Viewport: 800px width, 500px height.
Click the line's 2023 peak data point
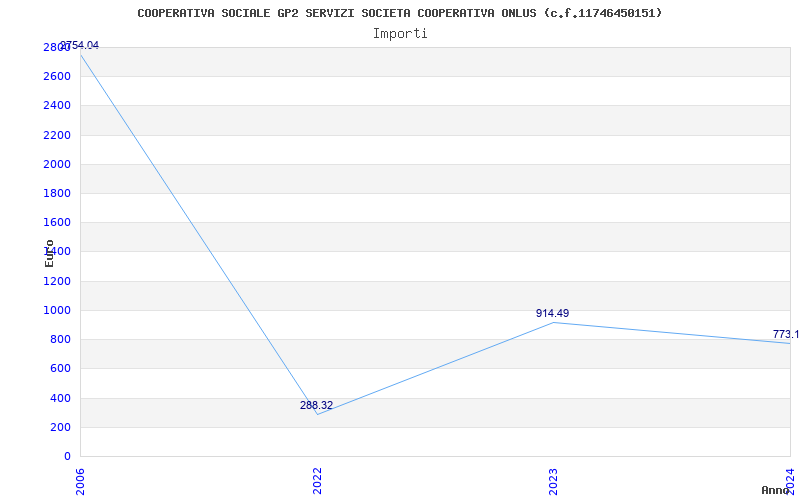point(554,322)
